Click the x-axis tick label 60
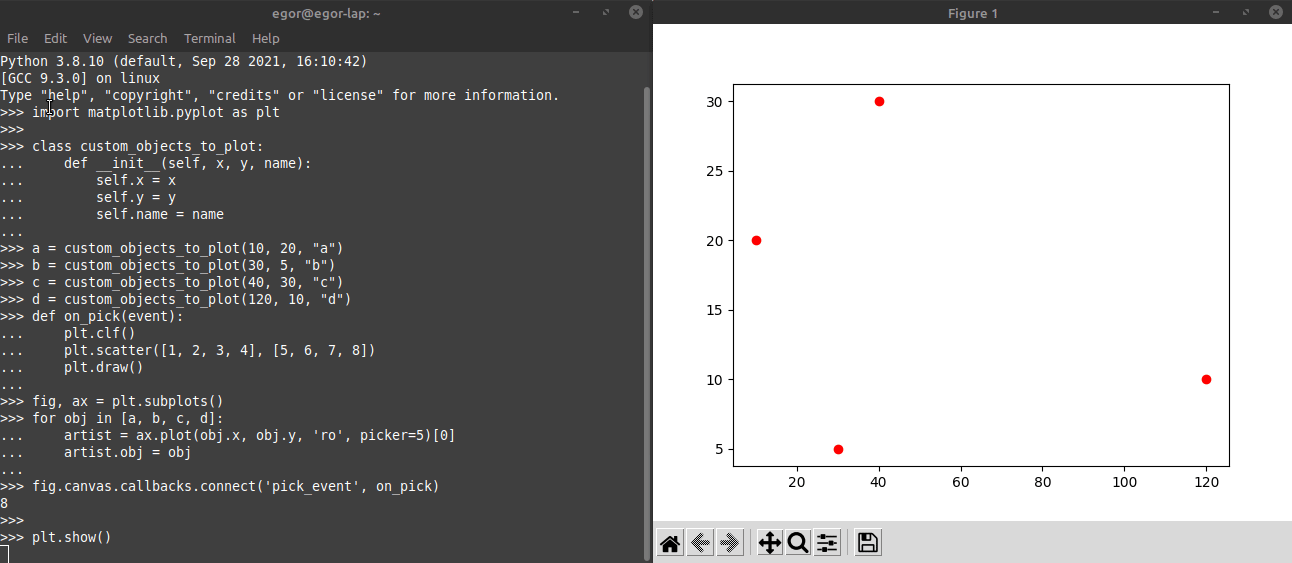This screenshot has width=1292, height=563. coord(961,483)
